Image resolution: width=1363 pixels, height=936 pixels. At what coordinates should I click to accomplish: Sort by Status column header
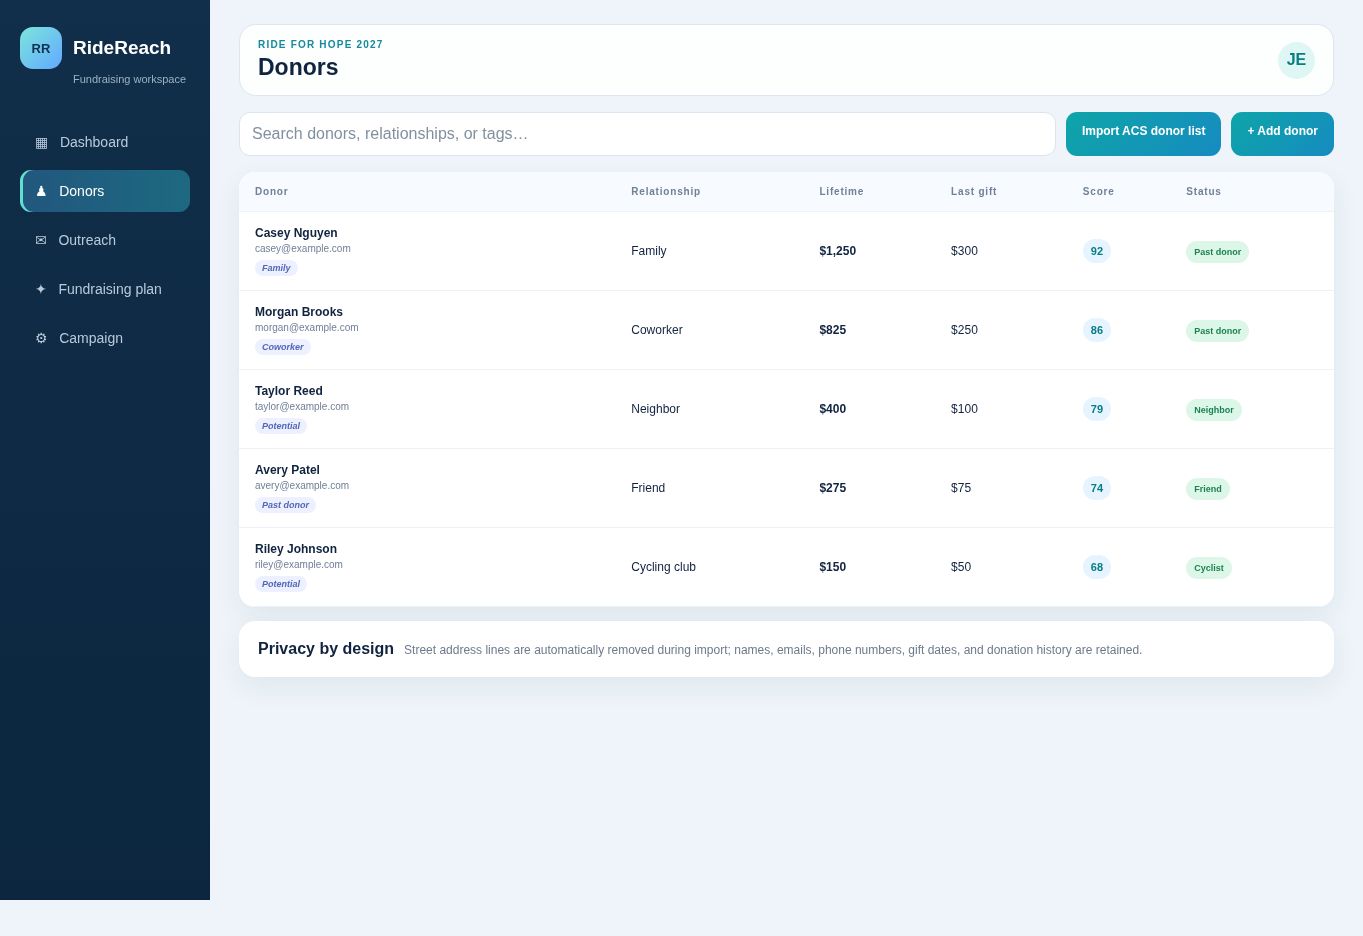[x=1203, y=192]
